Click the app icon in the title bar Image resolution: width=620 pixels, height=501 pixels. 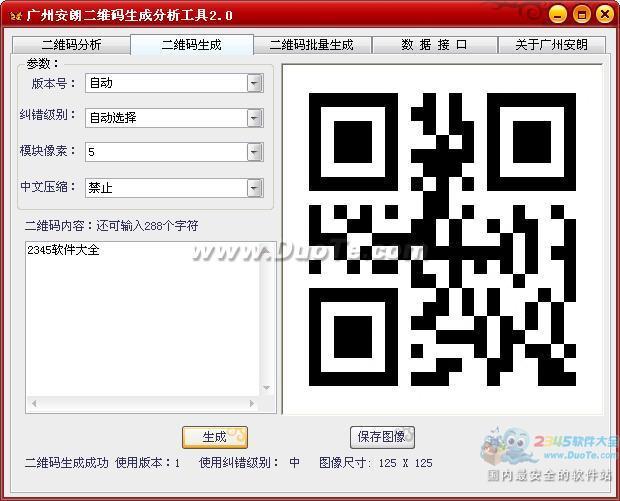click(x=16, y=16)
